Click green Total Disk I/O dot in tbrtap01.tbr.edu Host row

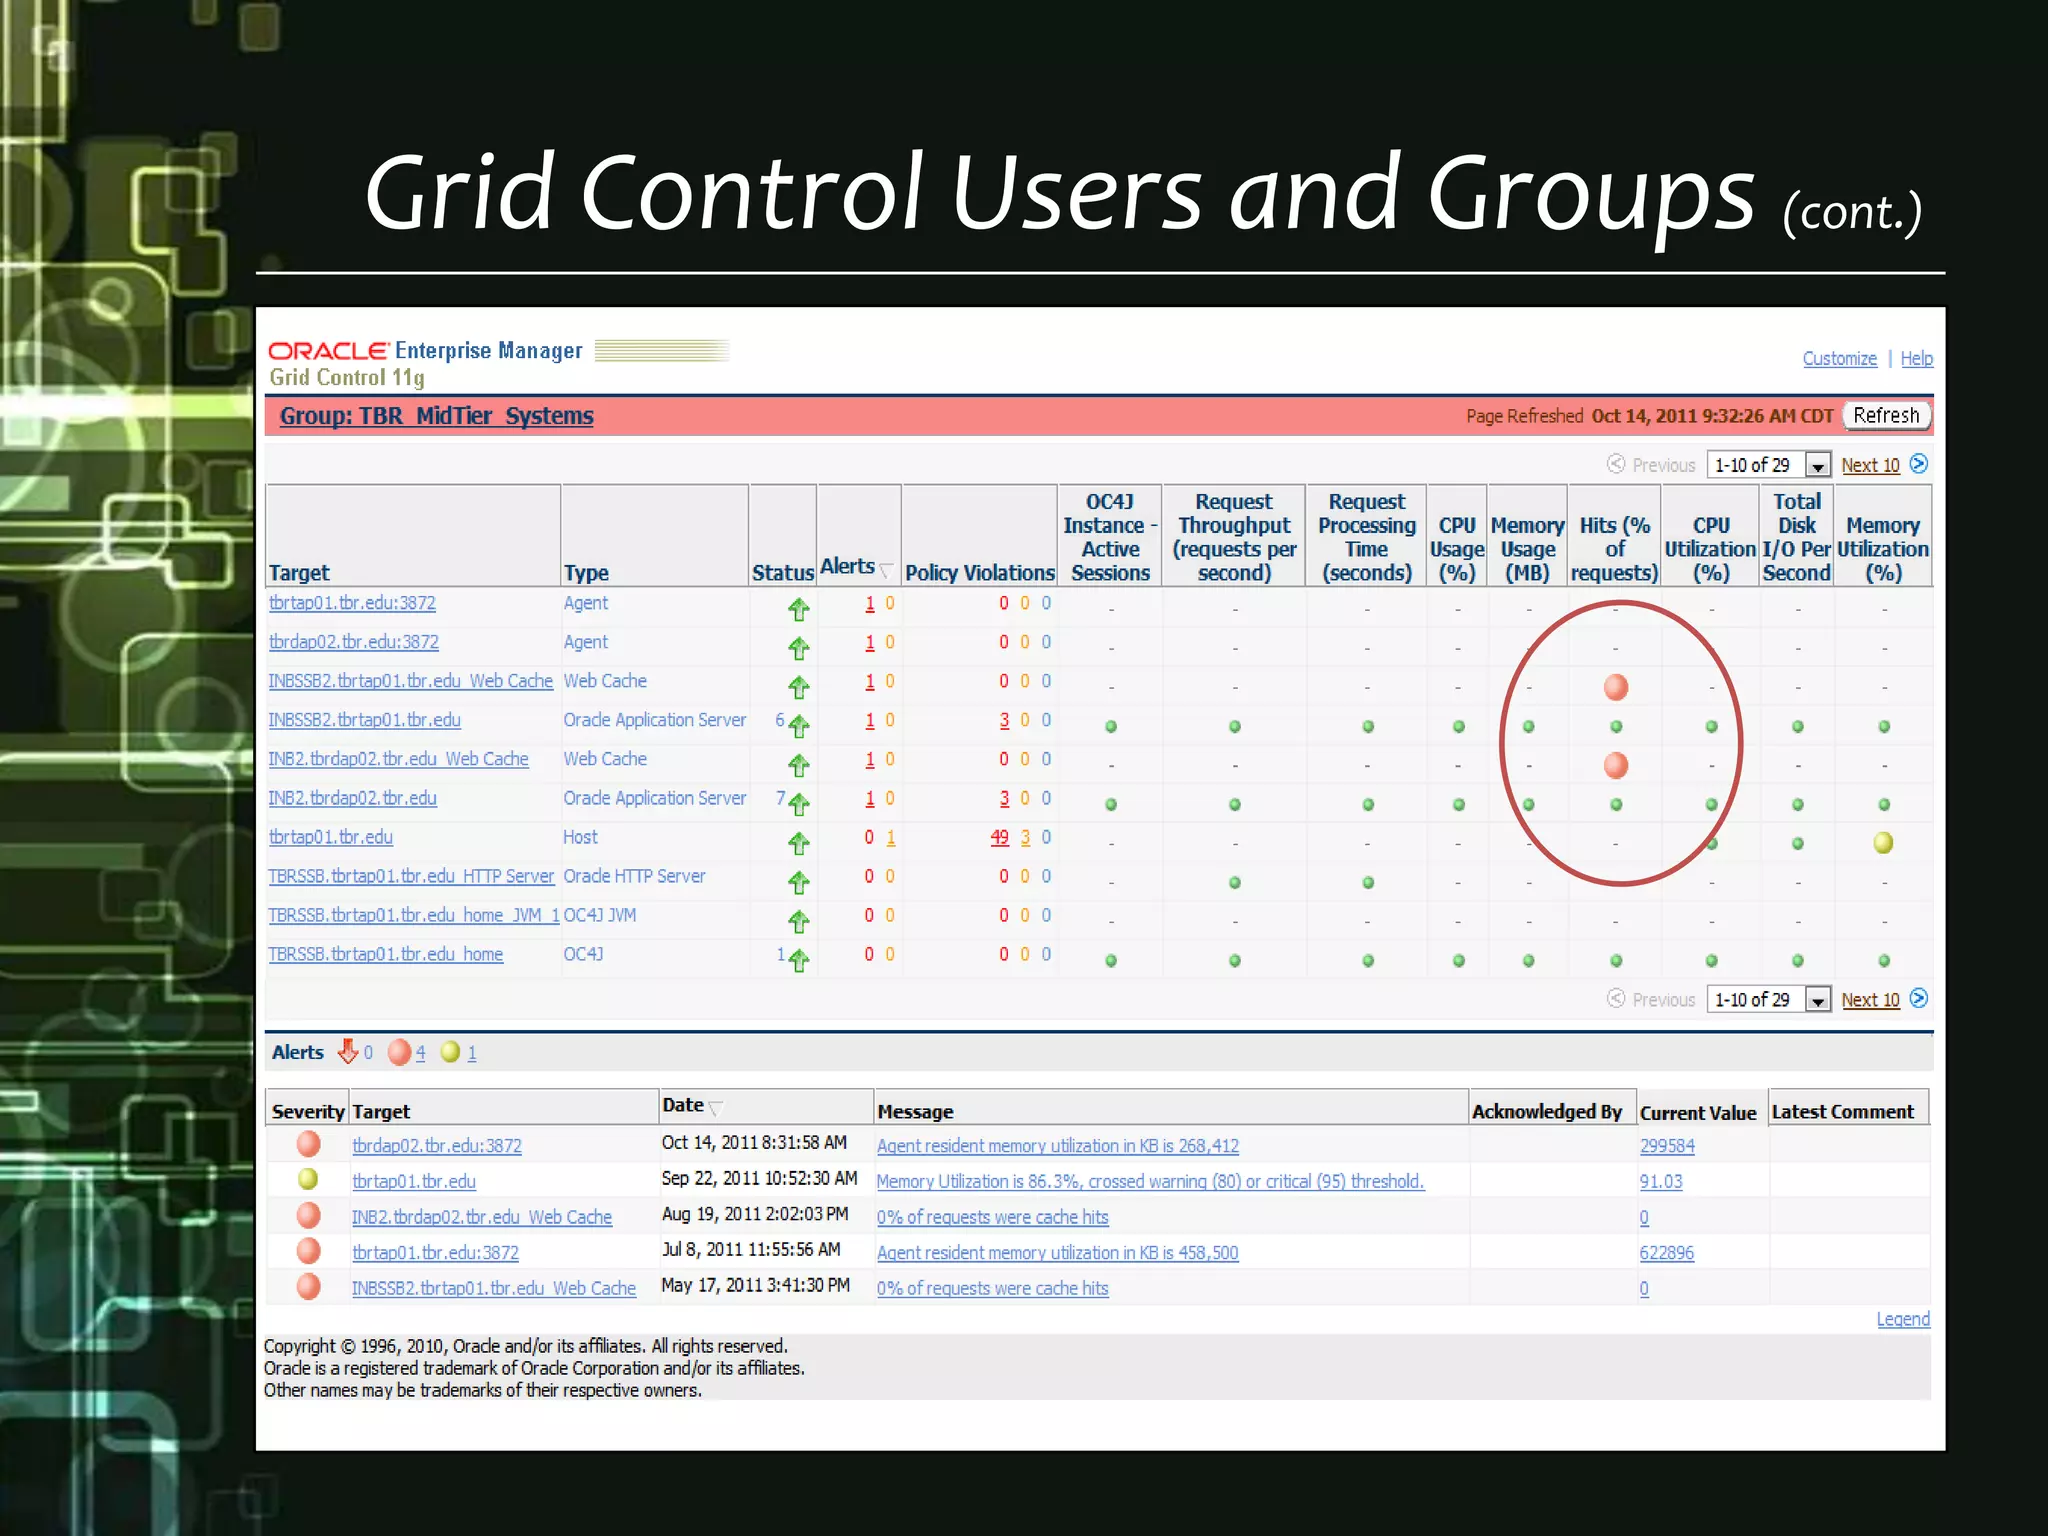[1797, 843]
